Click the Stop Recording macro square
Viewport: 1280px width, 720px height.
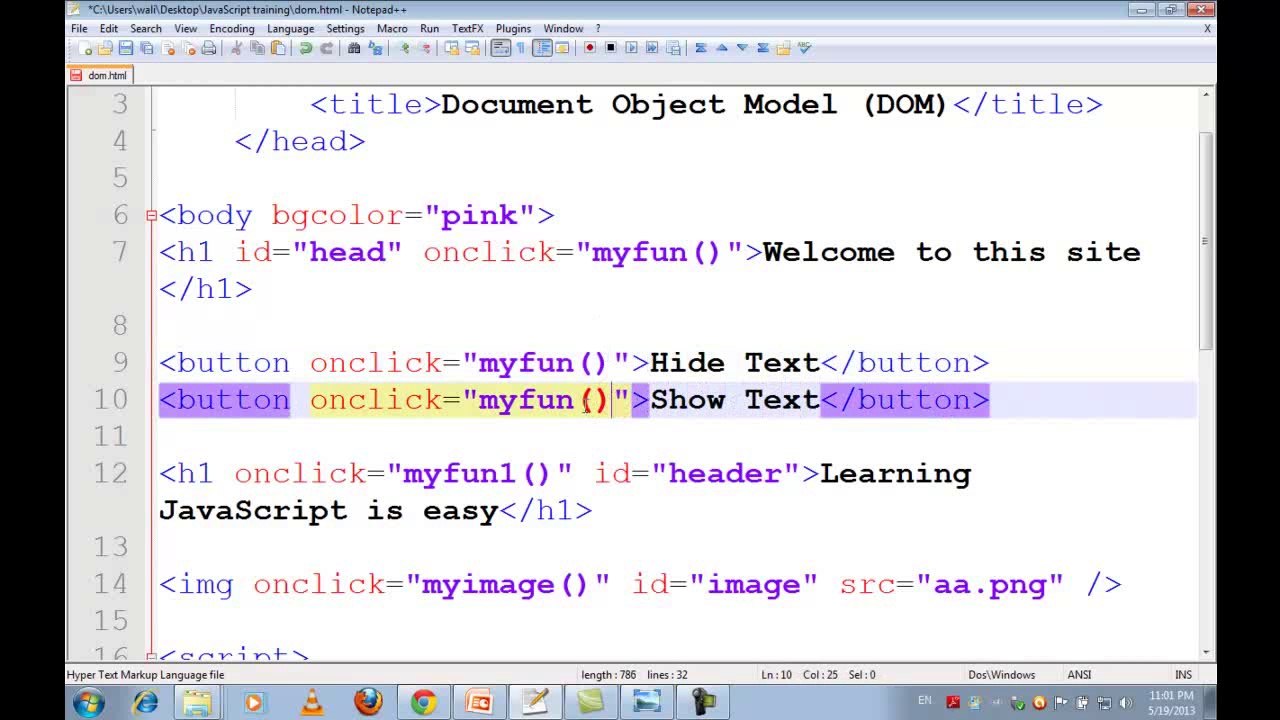point(610,48)
